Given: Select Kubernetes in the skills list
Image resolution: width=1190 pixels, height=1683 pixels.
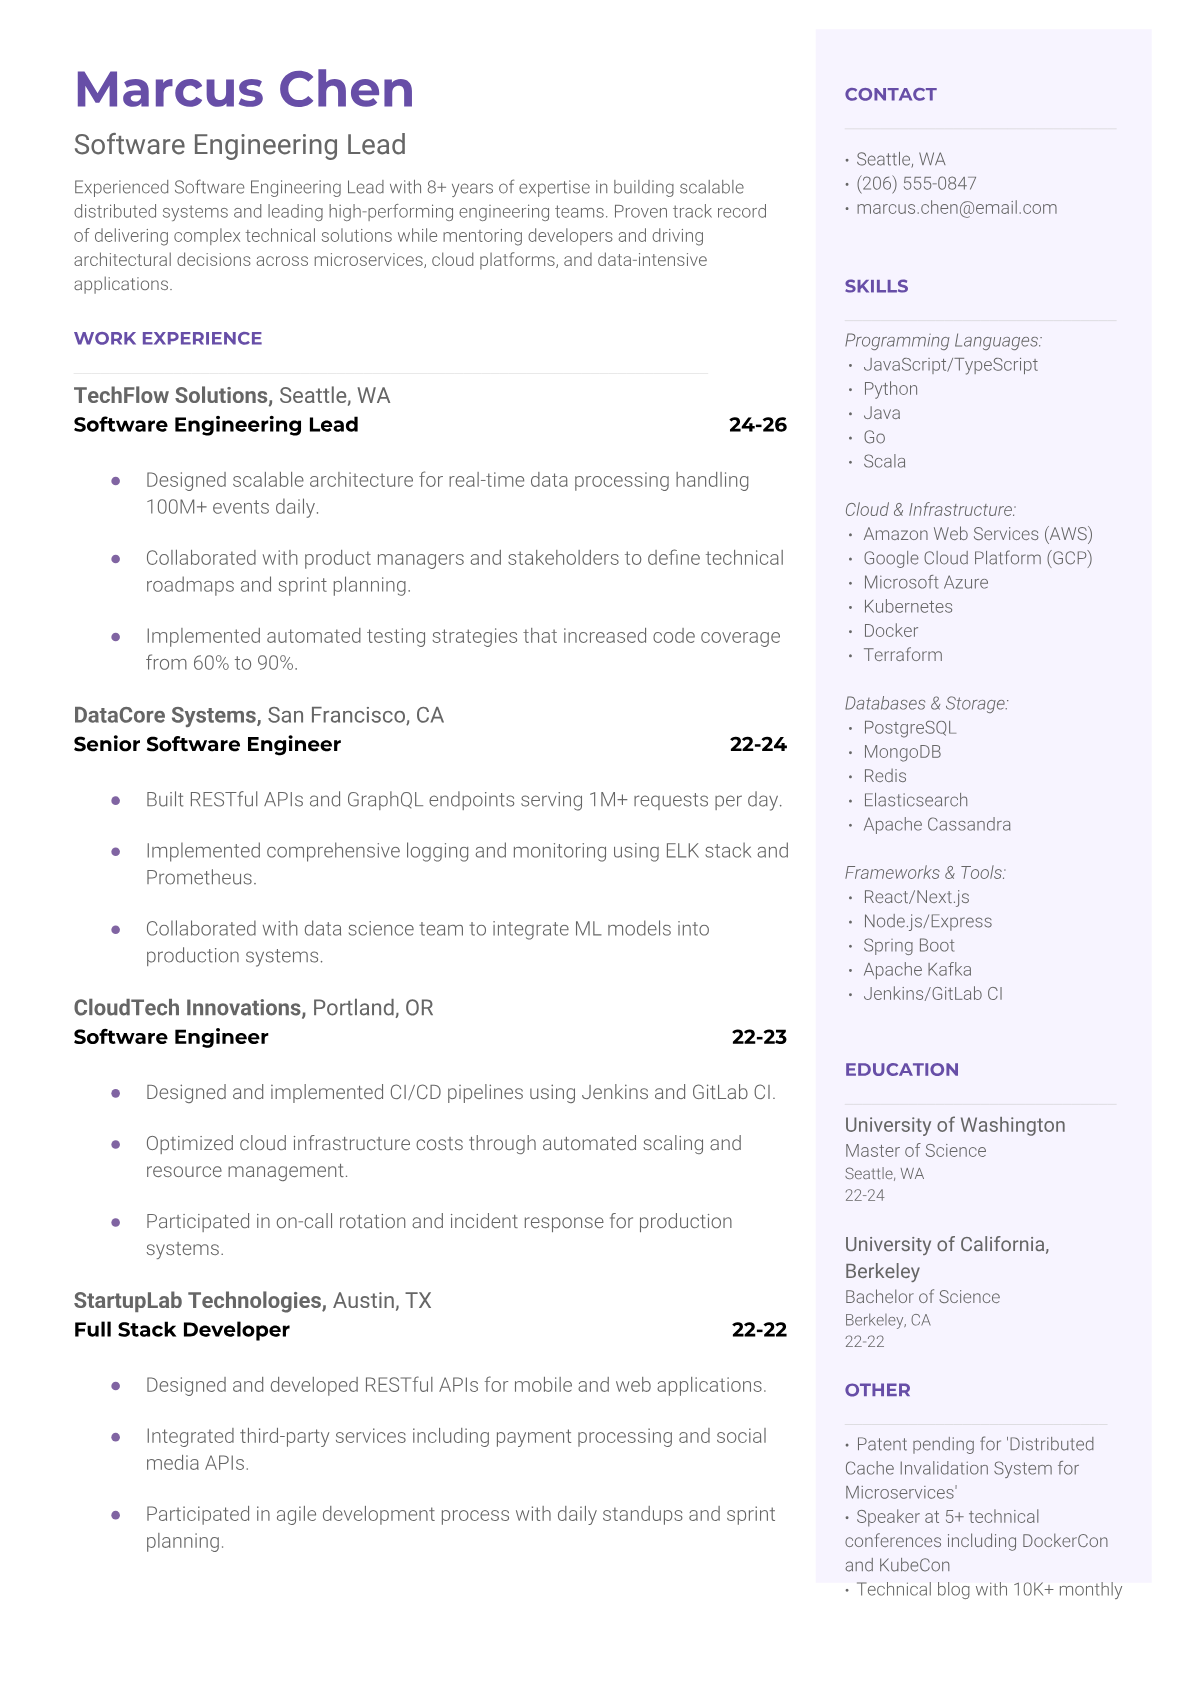Looking at the screenshot, I should (x=907, y=607).
